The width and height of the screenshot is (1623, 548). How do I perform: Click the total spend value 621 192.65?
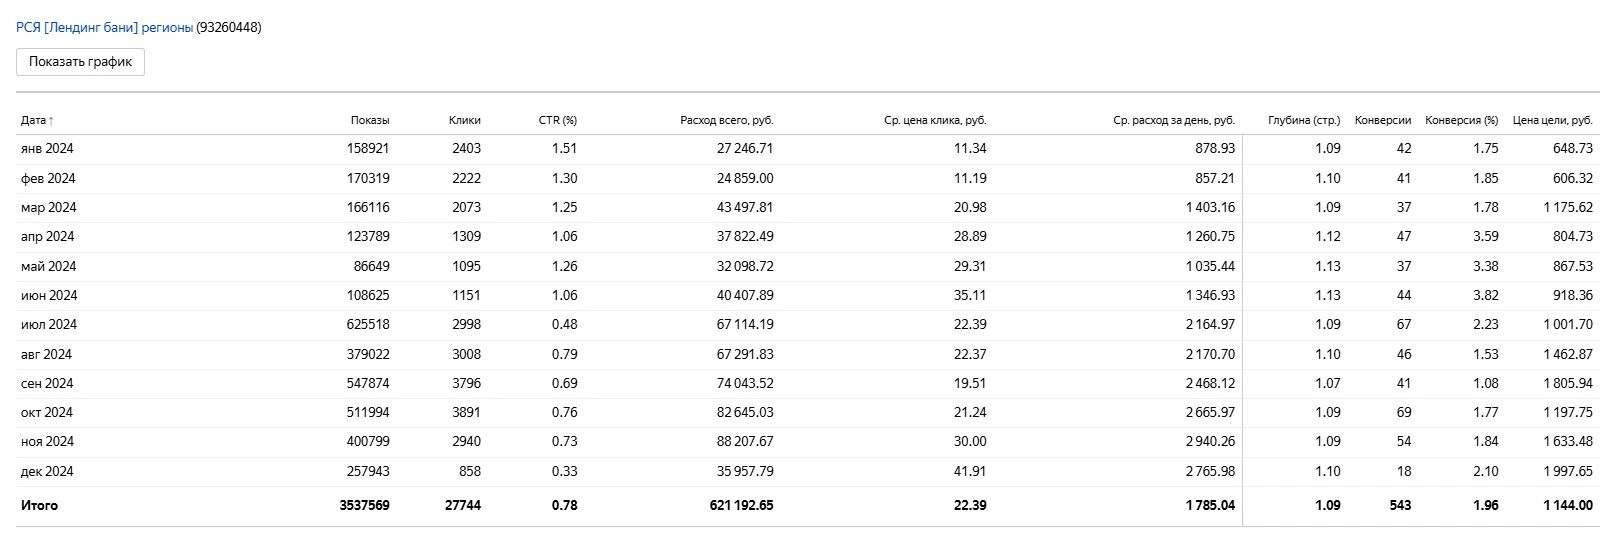pyautogui.click(x=742, y=506)
